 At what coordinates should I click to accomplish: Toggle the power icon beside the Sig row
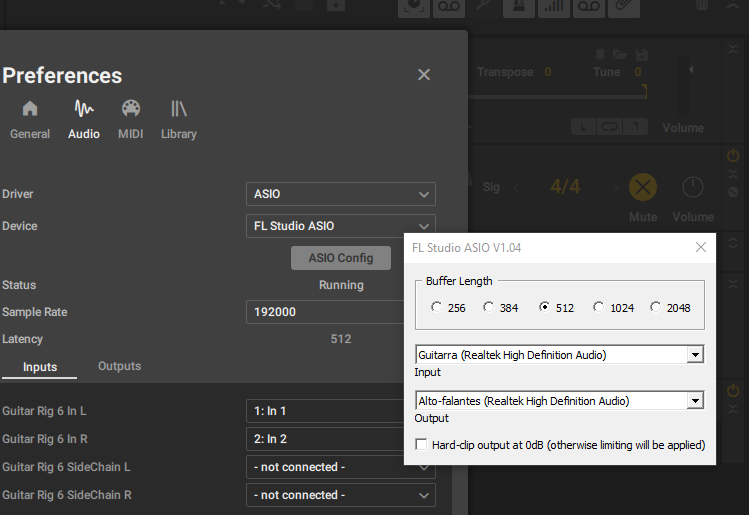tap(733, 155)
